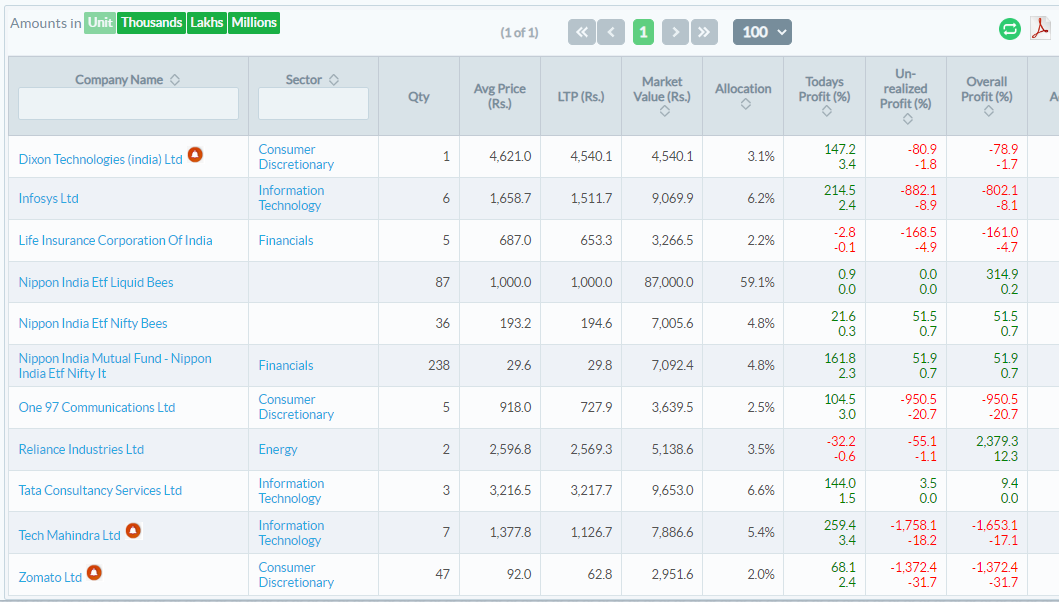
Task: Click Consumer Discretionary sector for One 97
Action: click(x=296, y=407)
